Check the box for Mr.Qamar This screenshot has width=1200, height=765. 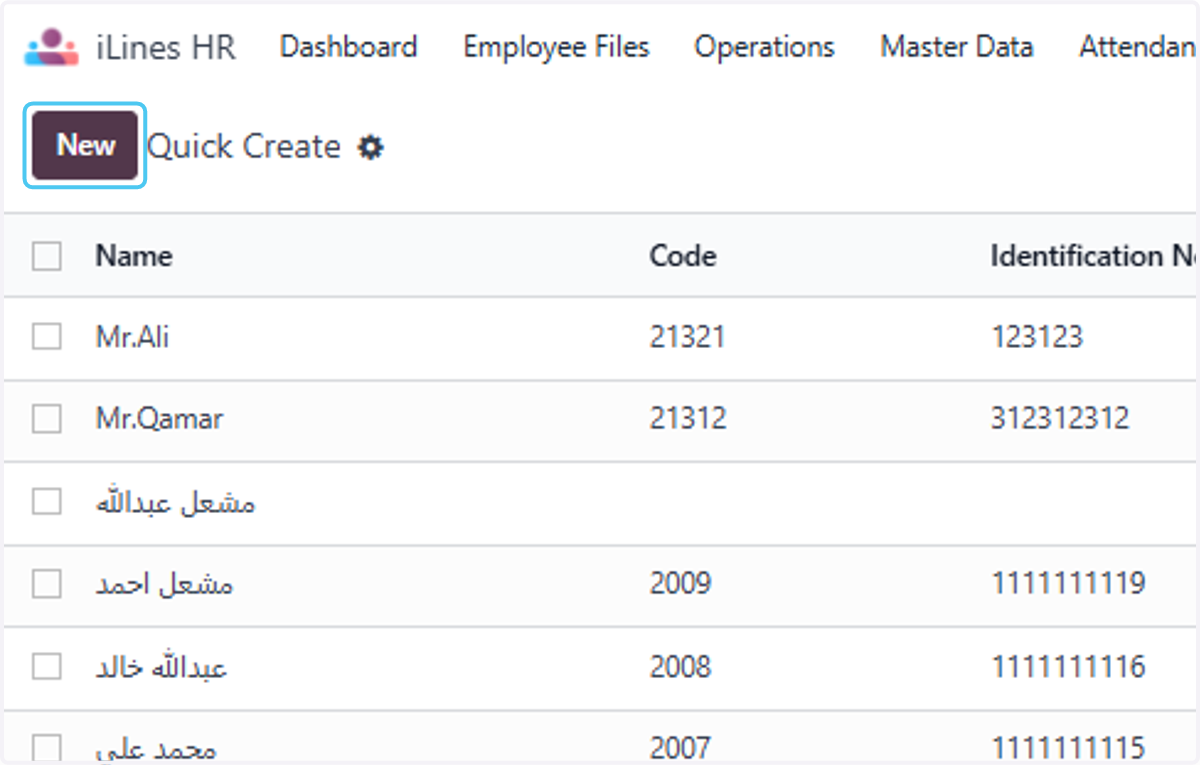pos(47,419)
